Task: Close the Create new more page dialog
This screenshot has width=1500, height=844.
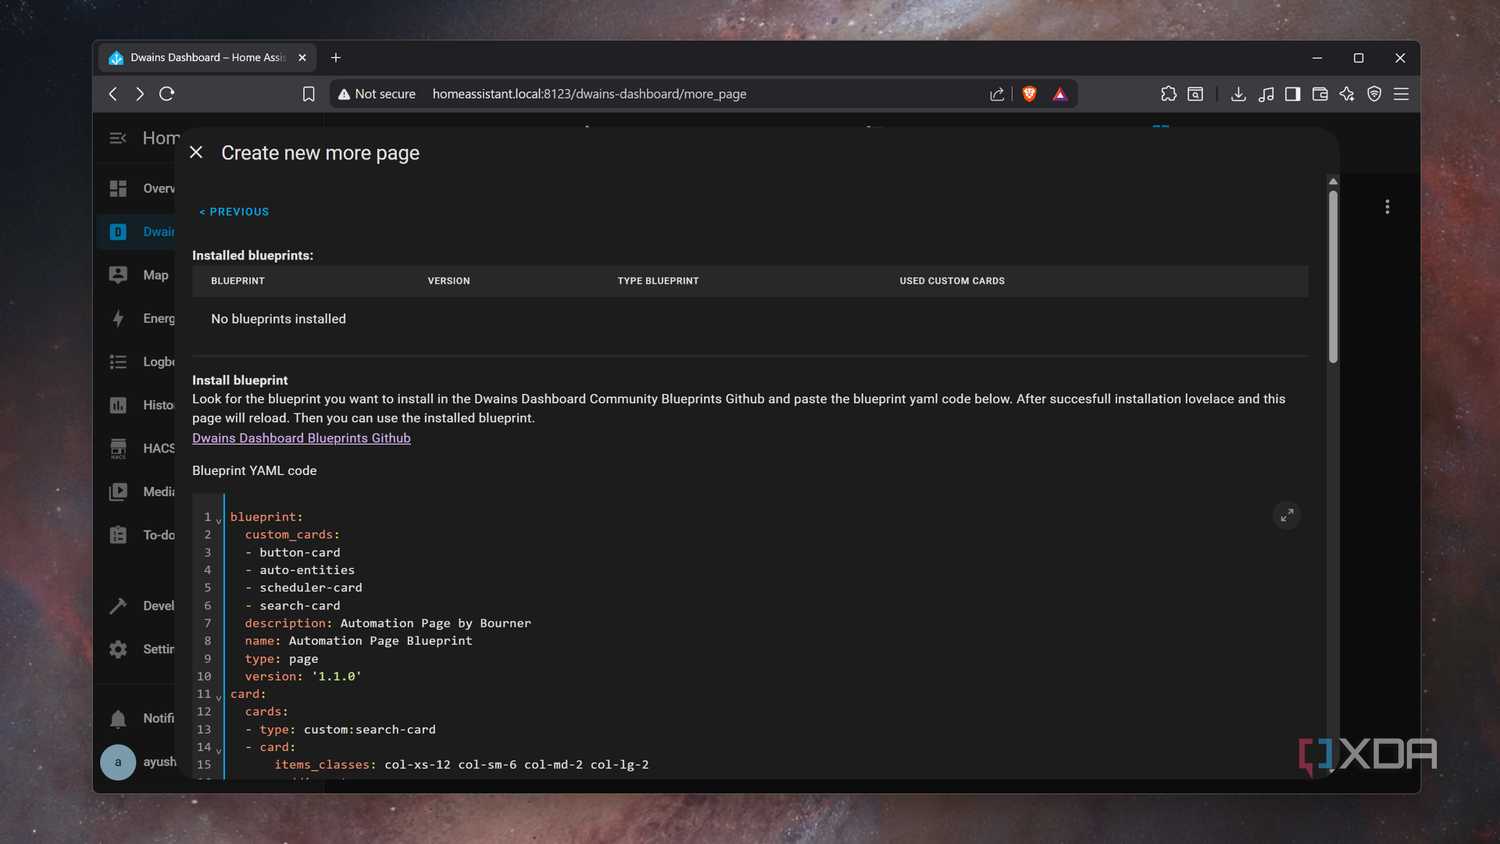Action: pos(196,152)
